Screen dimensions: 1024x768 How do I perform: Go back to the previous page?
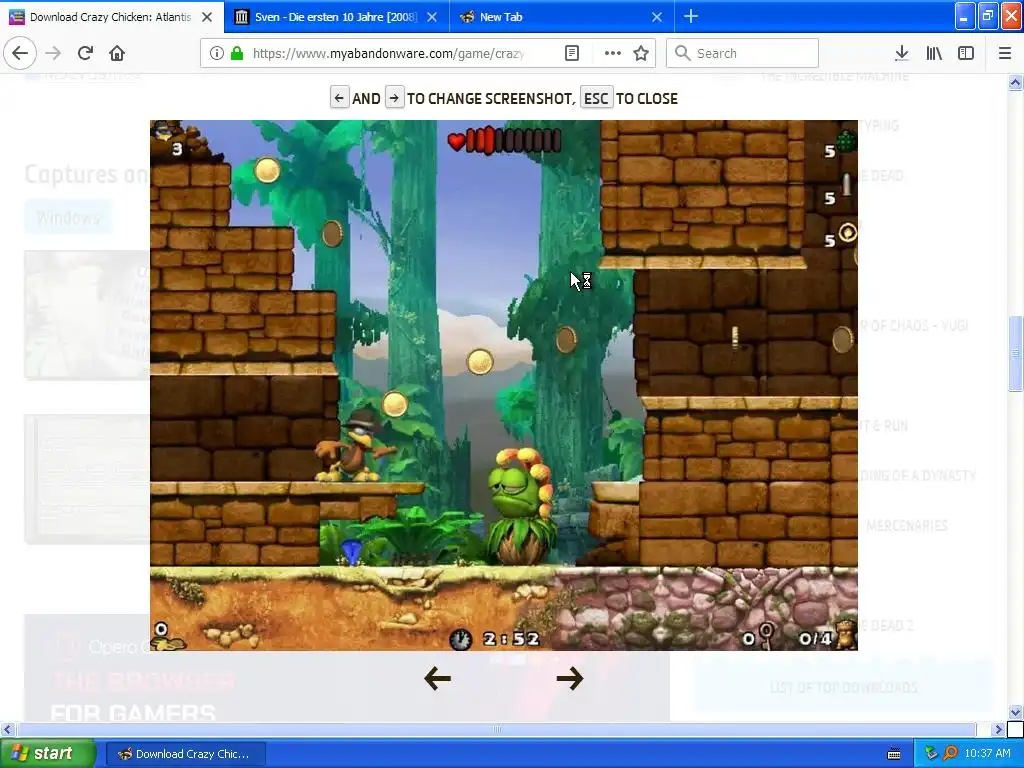pos(20,53)
